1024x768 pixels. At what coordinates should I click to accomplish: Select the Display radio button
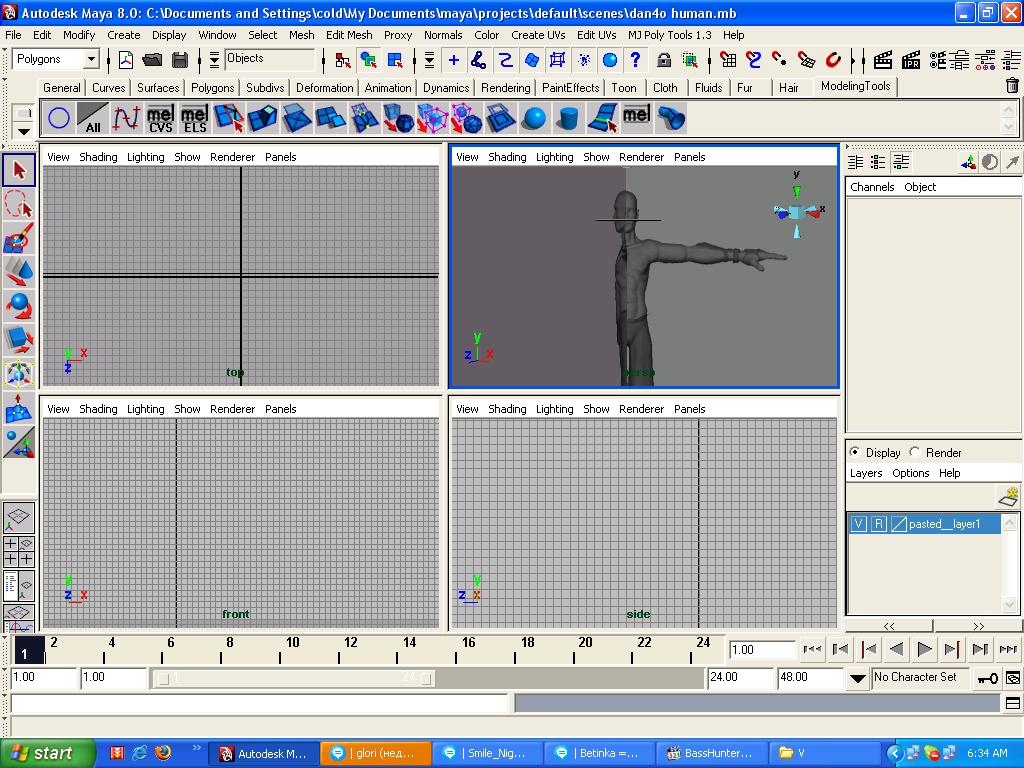pyautogui.click(x=855, y=452)
